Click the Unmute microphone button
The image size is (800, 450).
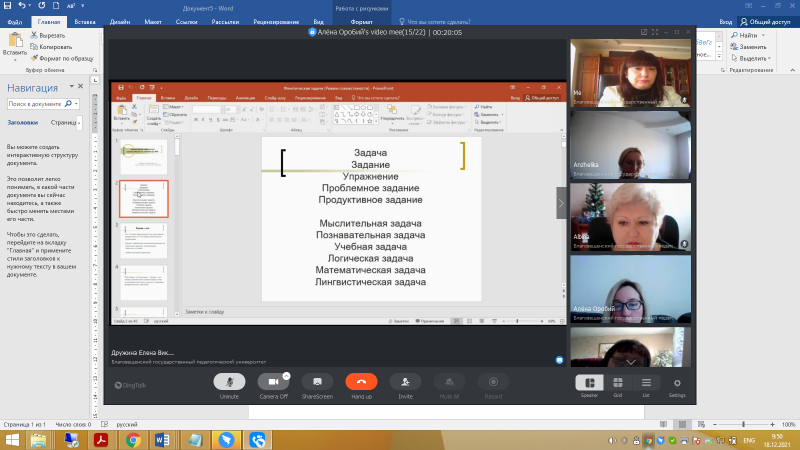tap(229, 382)
